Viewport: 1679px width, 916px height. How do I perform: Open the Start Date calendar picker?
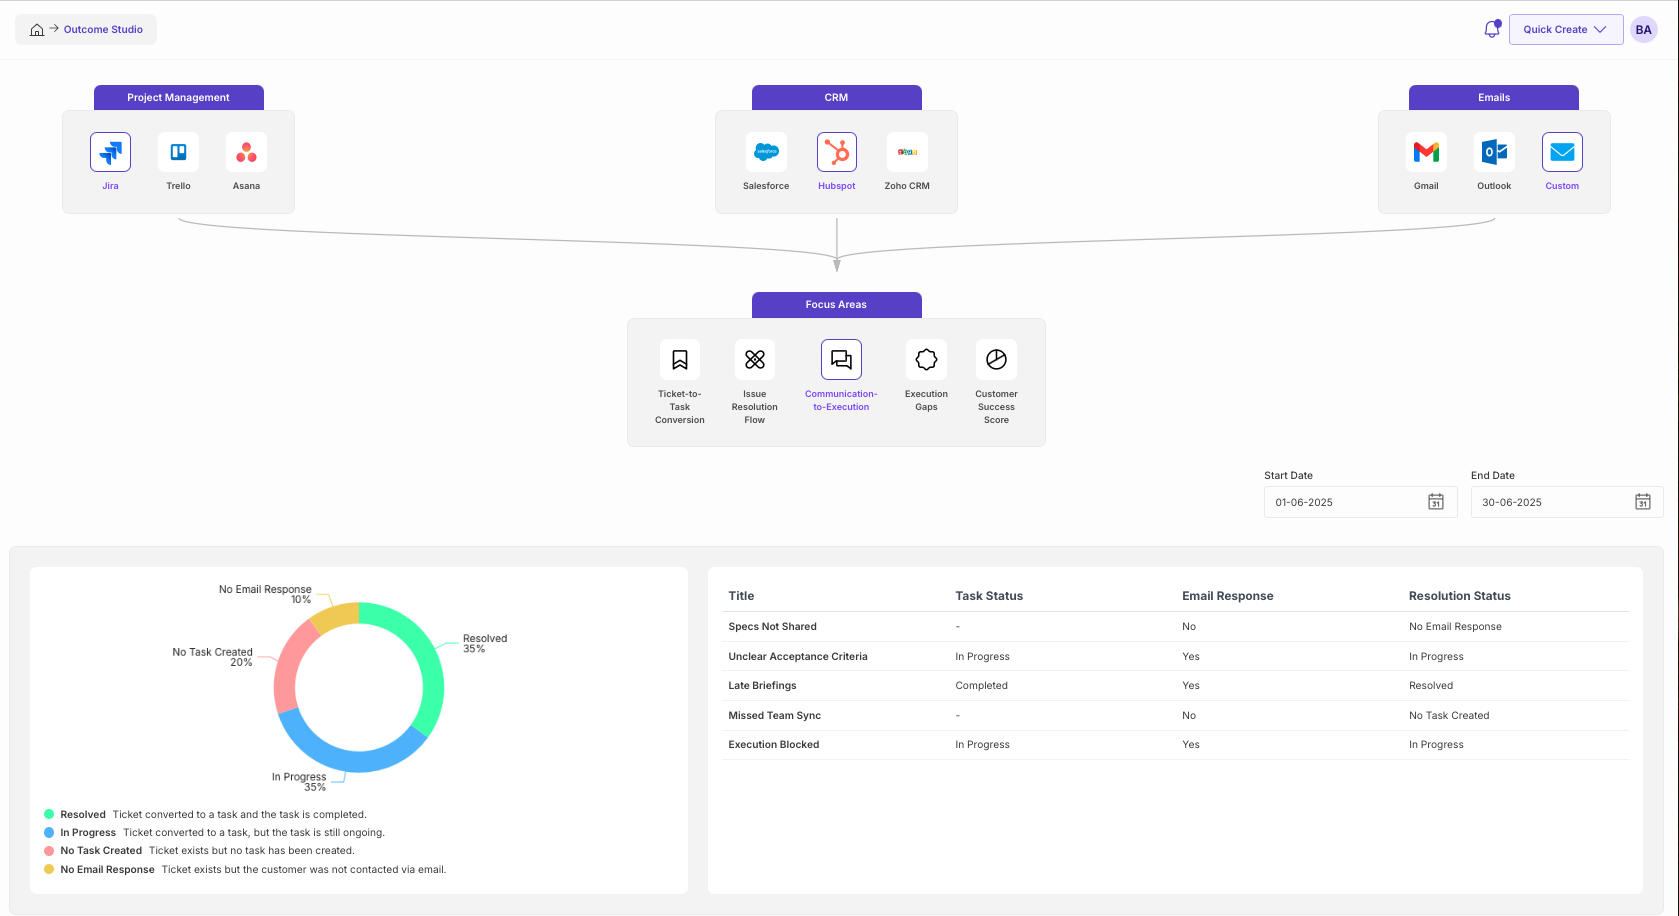(1435, 502)
